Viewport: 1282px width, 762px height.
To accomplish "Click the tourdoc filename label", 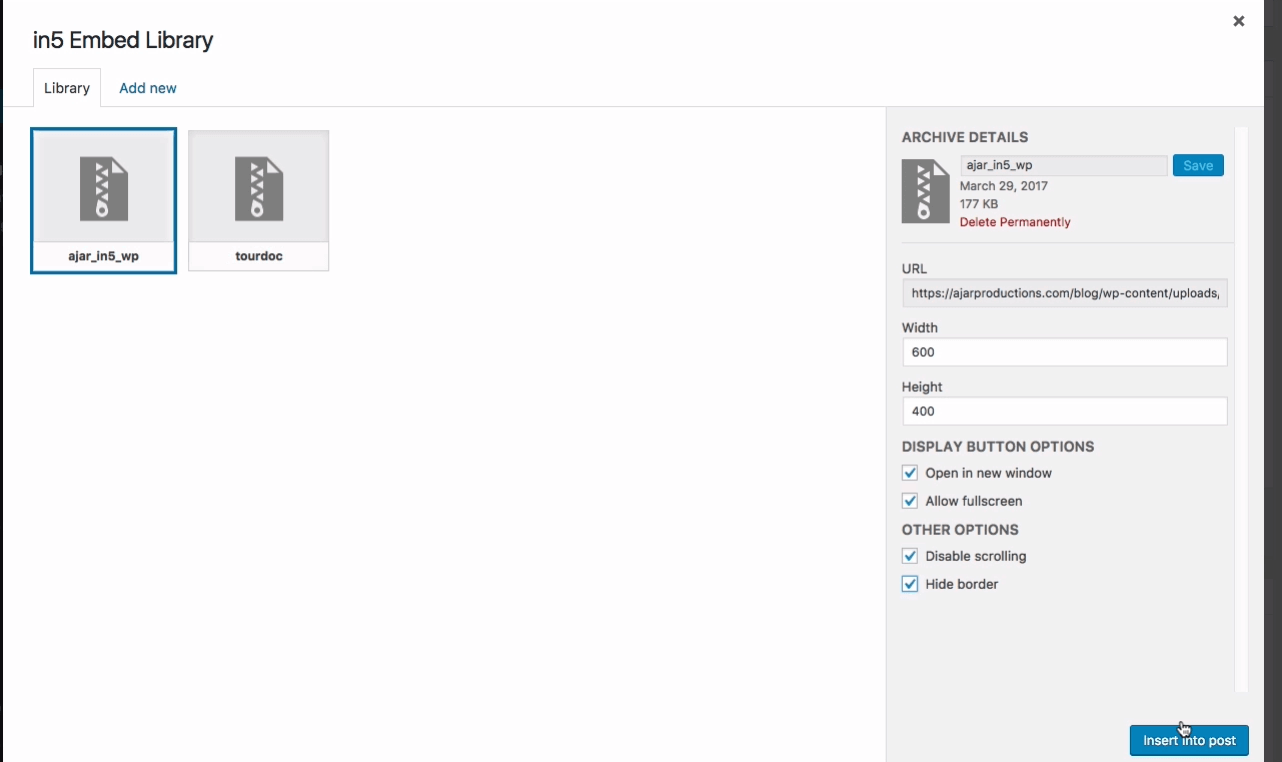I will click(259, 256).
